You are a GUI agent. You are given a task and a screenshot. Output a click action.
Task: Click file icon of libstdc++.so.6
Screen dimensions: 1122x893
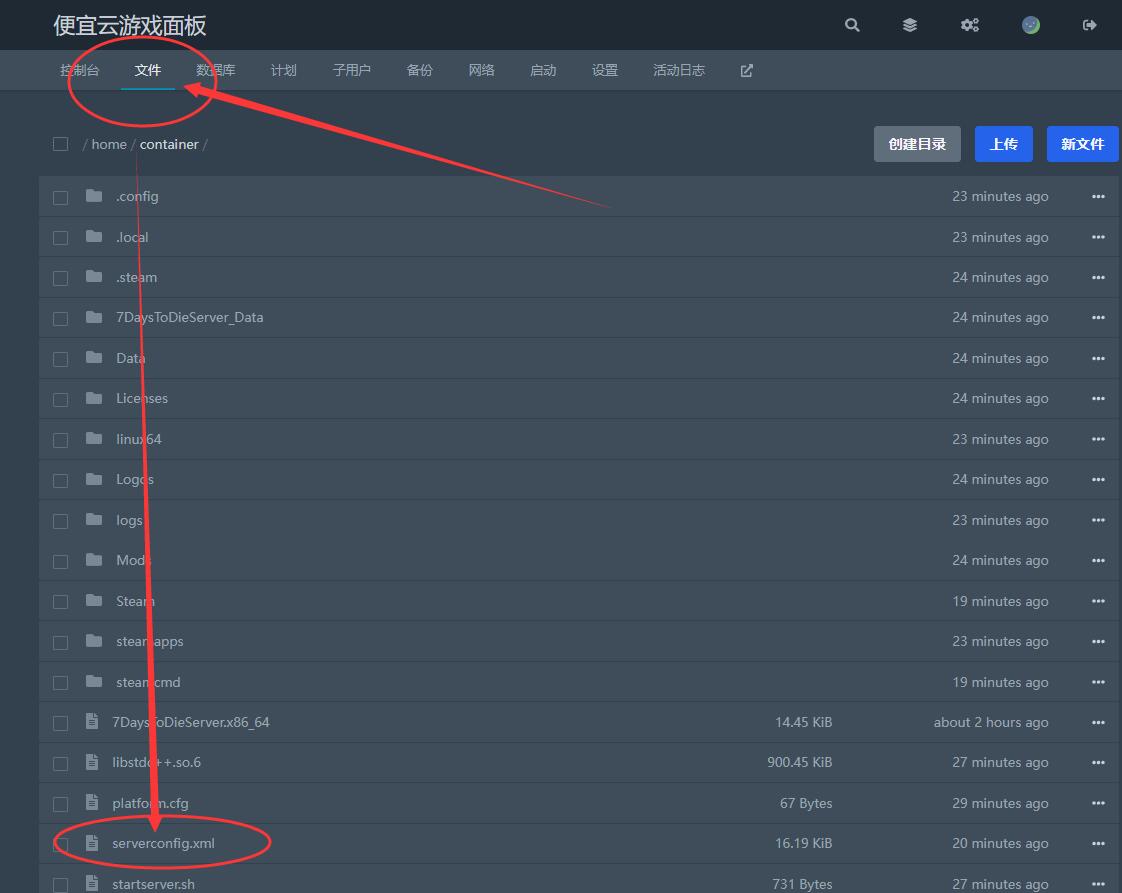coord(92,762)
